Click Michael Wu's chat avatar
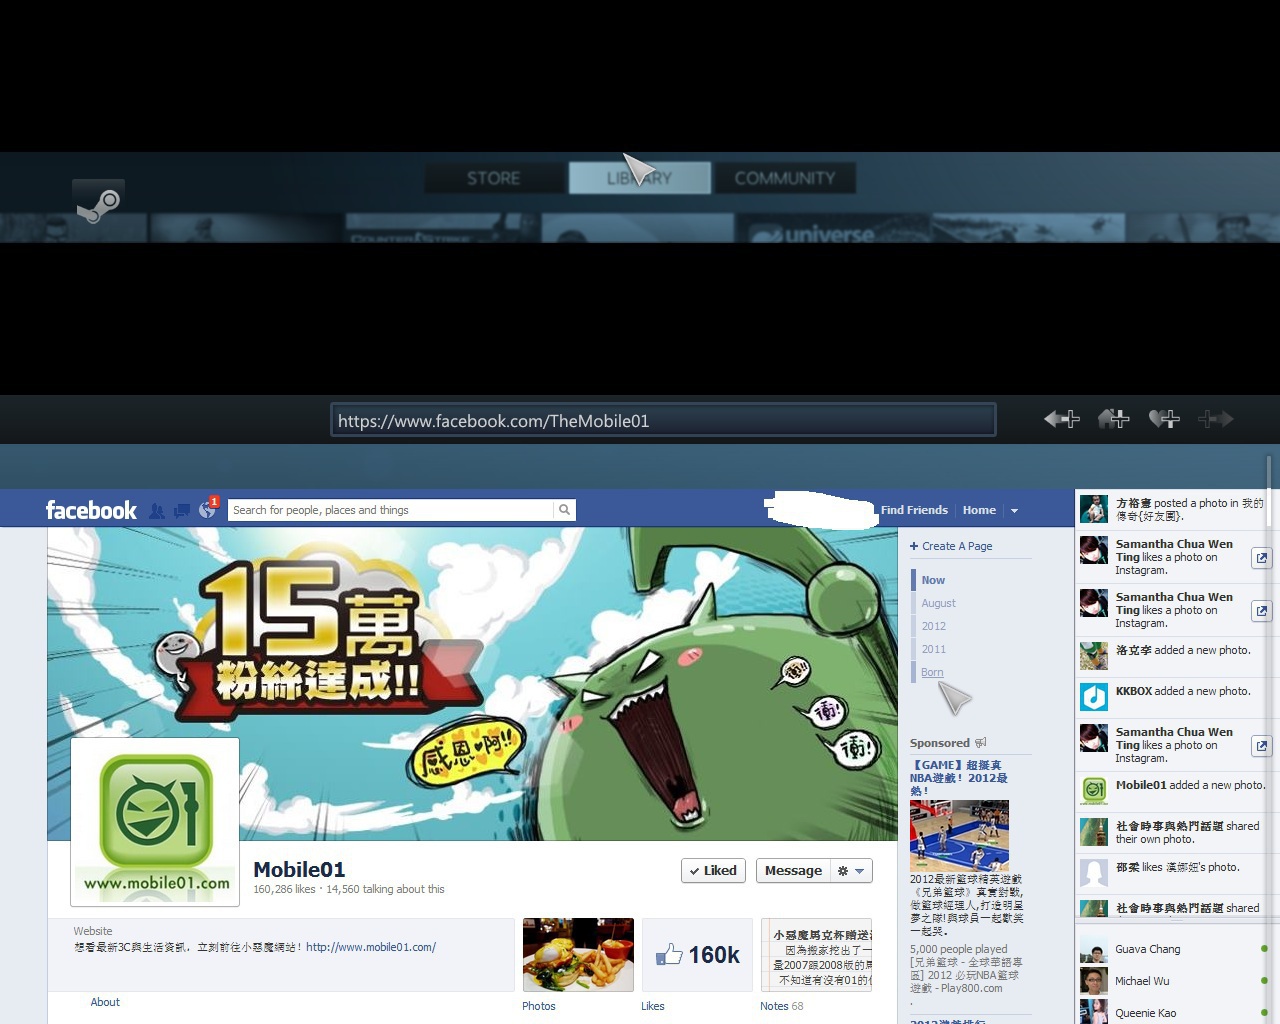The width and height of the screenshot is (1280, 1024). pos(1093,981)
